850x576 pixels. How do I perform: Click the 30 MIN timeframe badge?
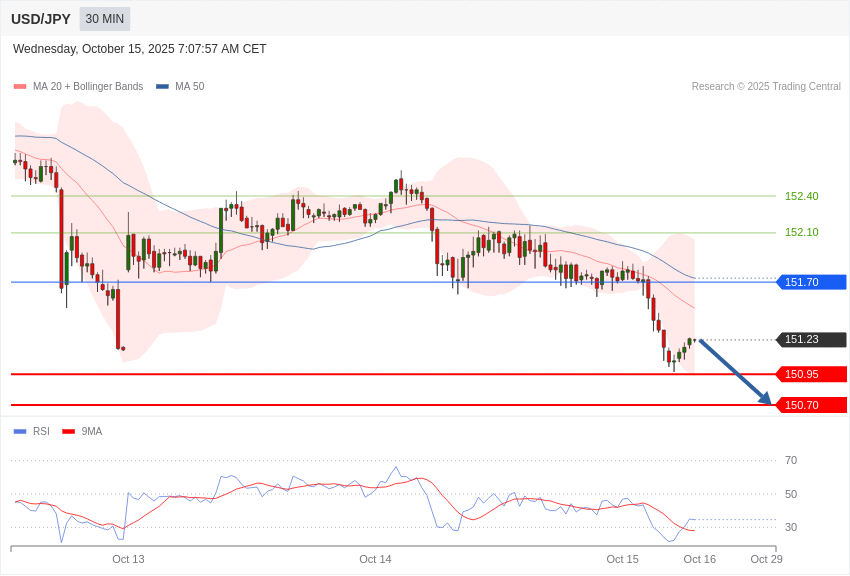tap(105, 19)
